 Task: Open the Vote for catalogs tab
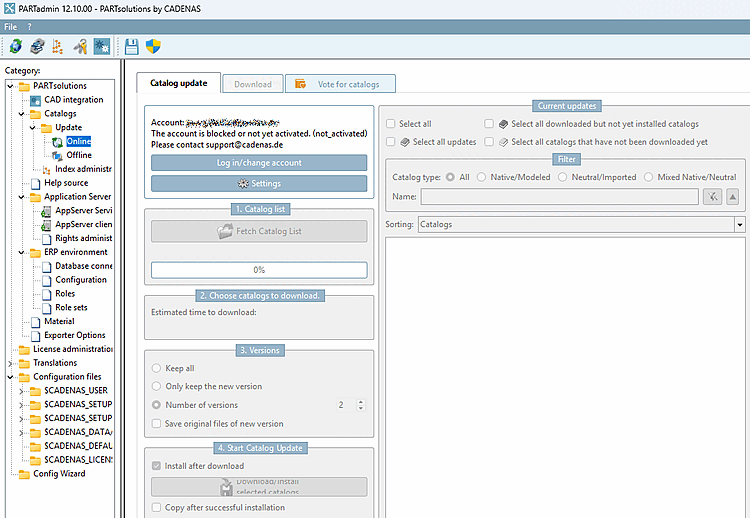340,84
